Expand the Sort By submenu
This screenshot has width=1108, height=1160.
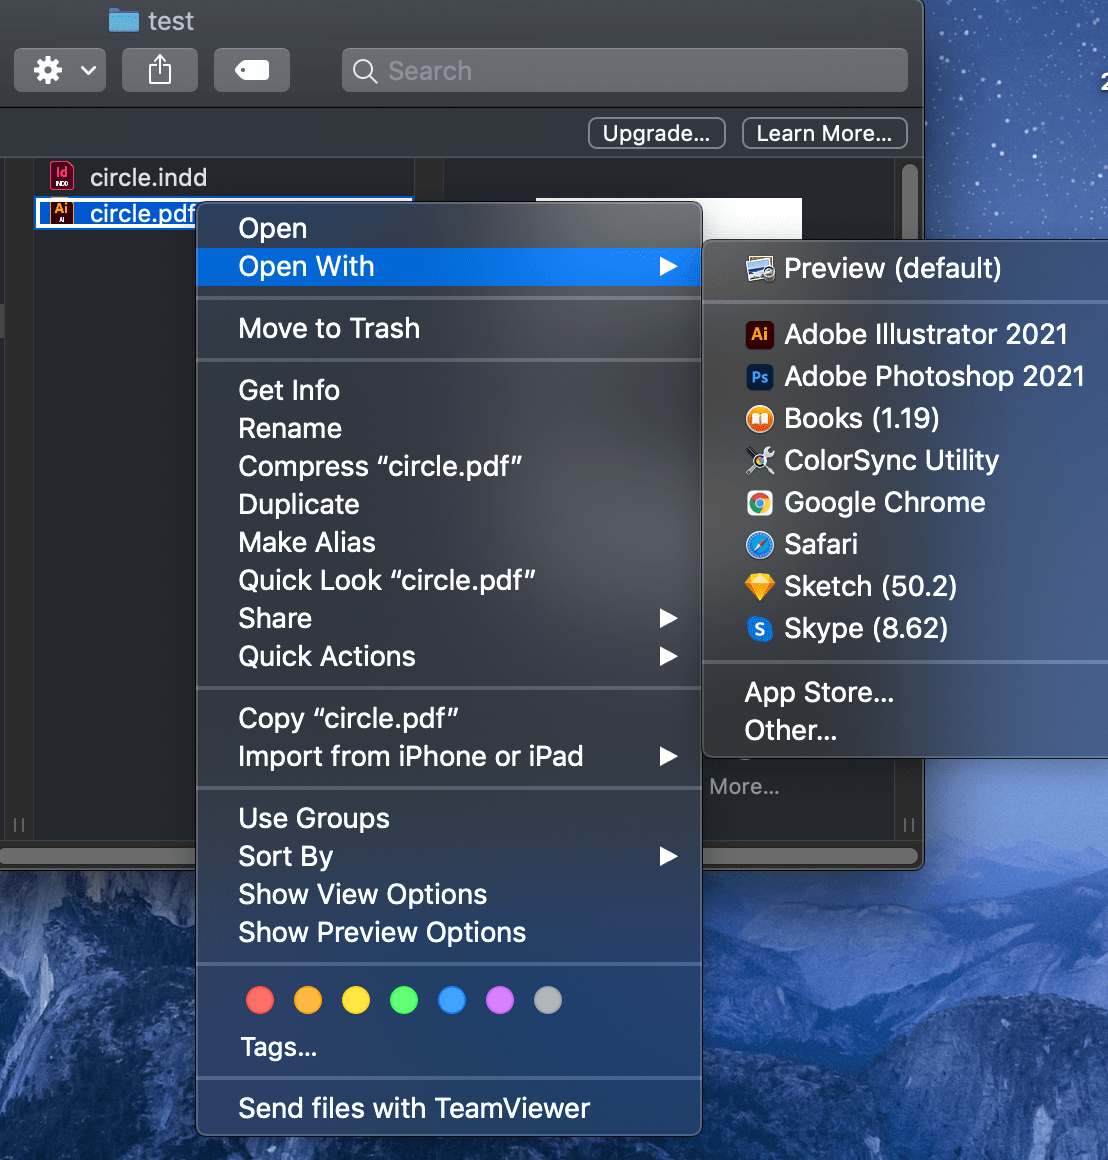pyautogui.click(x=285, y=856)
